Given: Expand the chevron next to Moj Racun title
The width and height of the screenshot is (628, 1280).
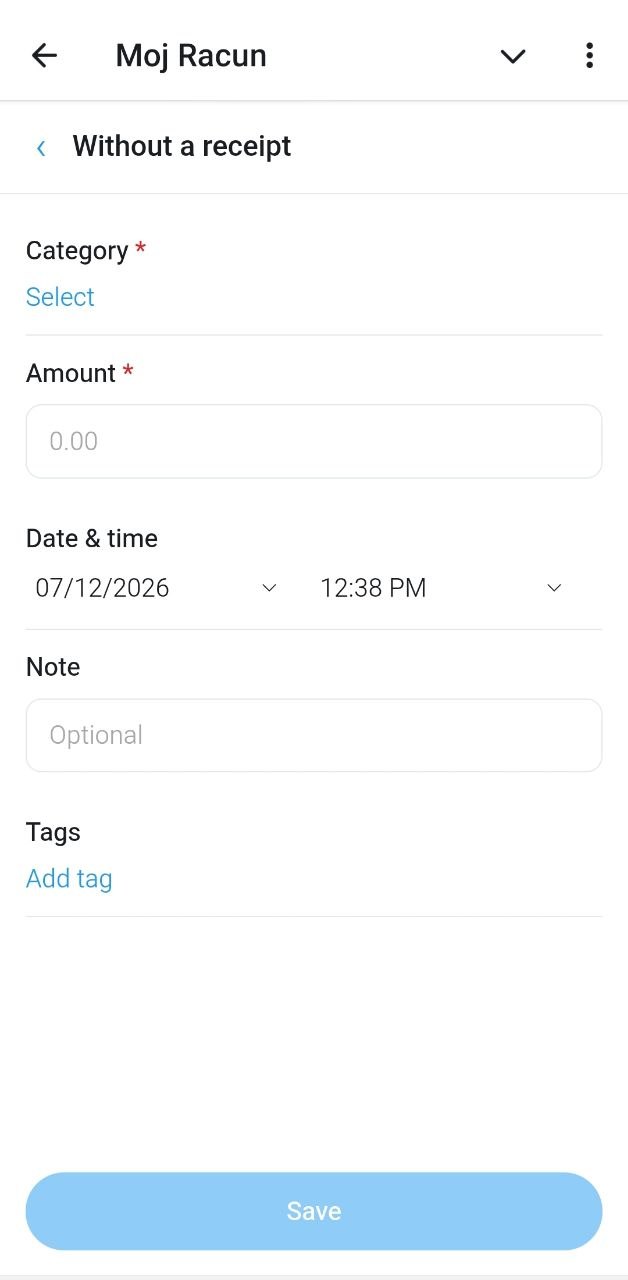Looking at the screenshot, I should click(513, 56).
